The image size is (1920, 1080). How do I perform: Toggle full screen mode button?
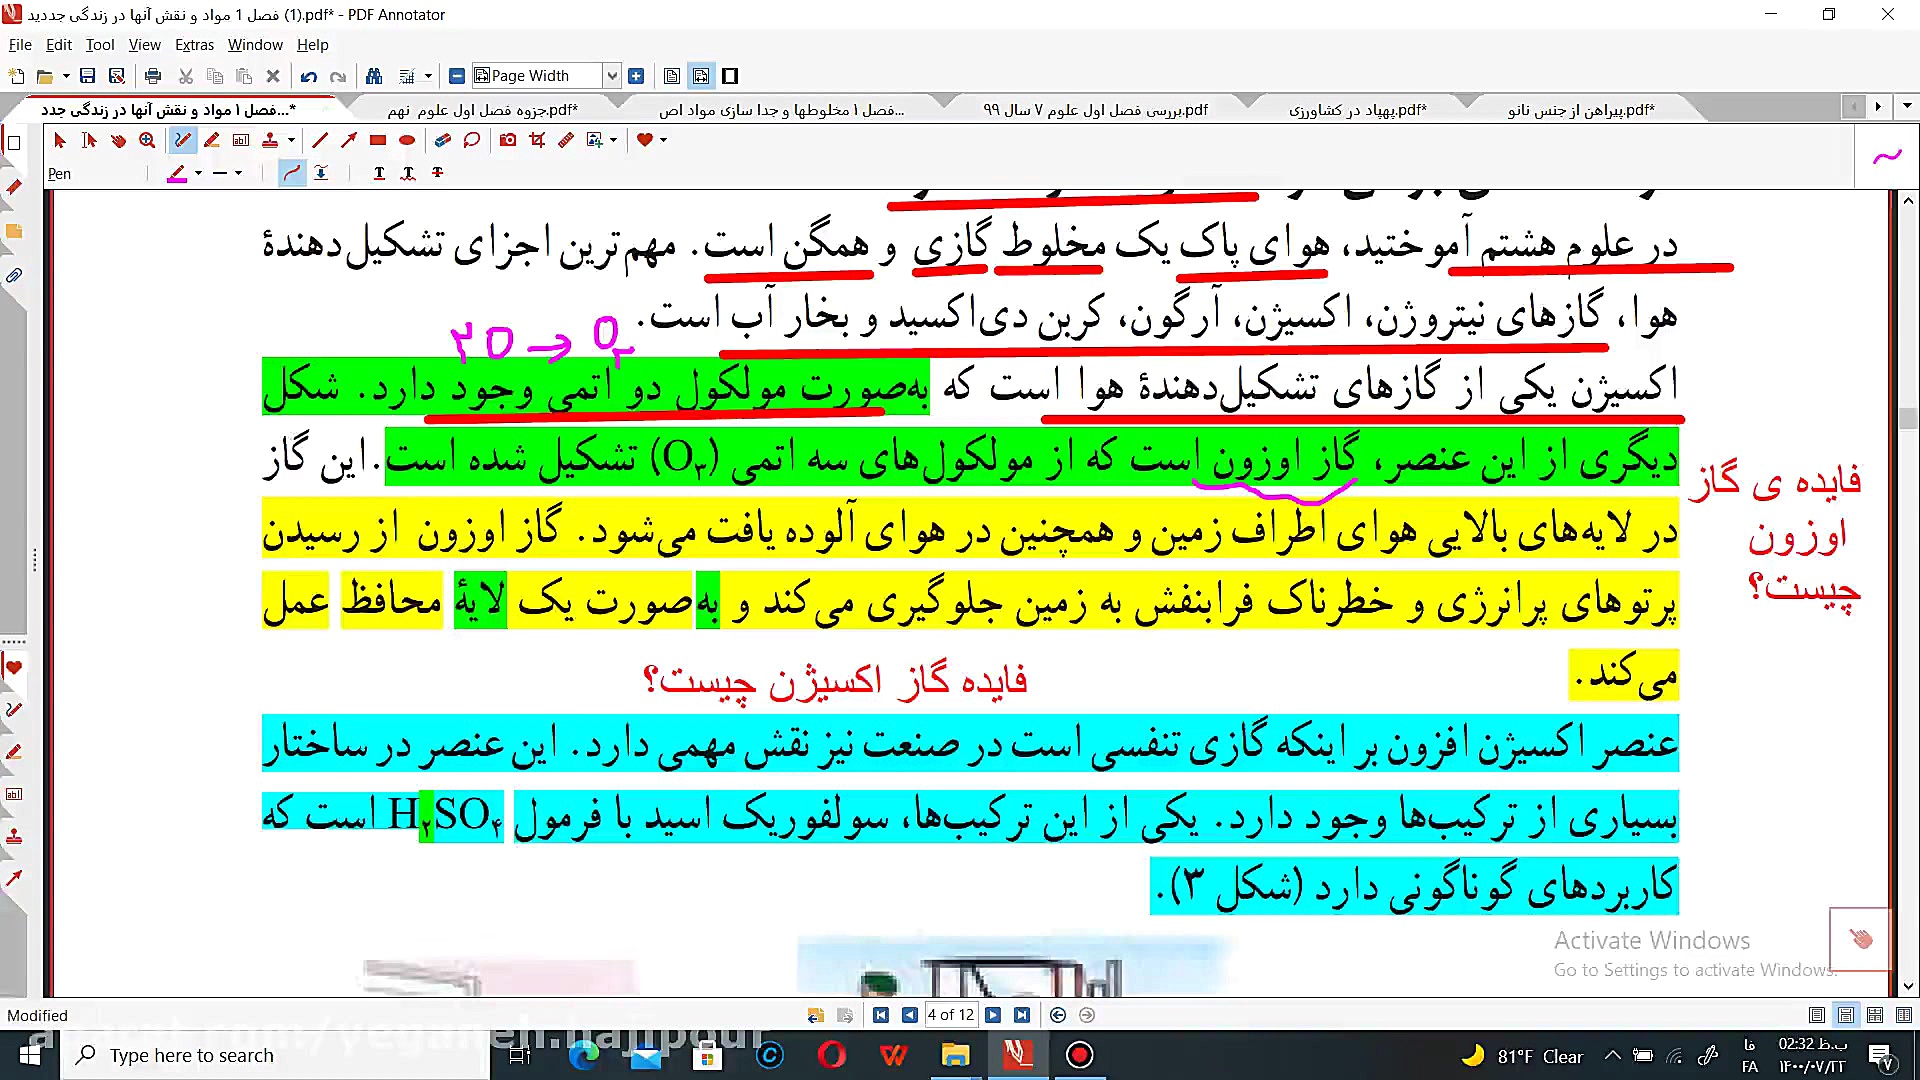point(730,76)
